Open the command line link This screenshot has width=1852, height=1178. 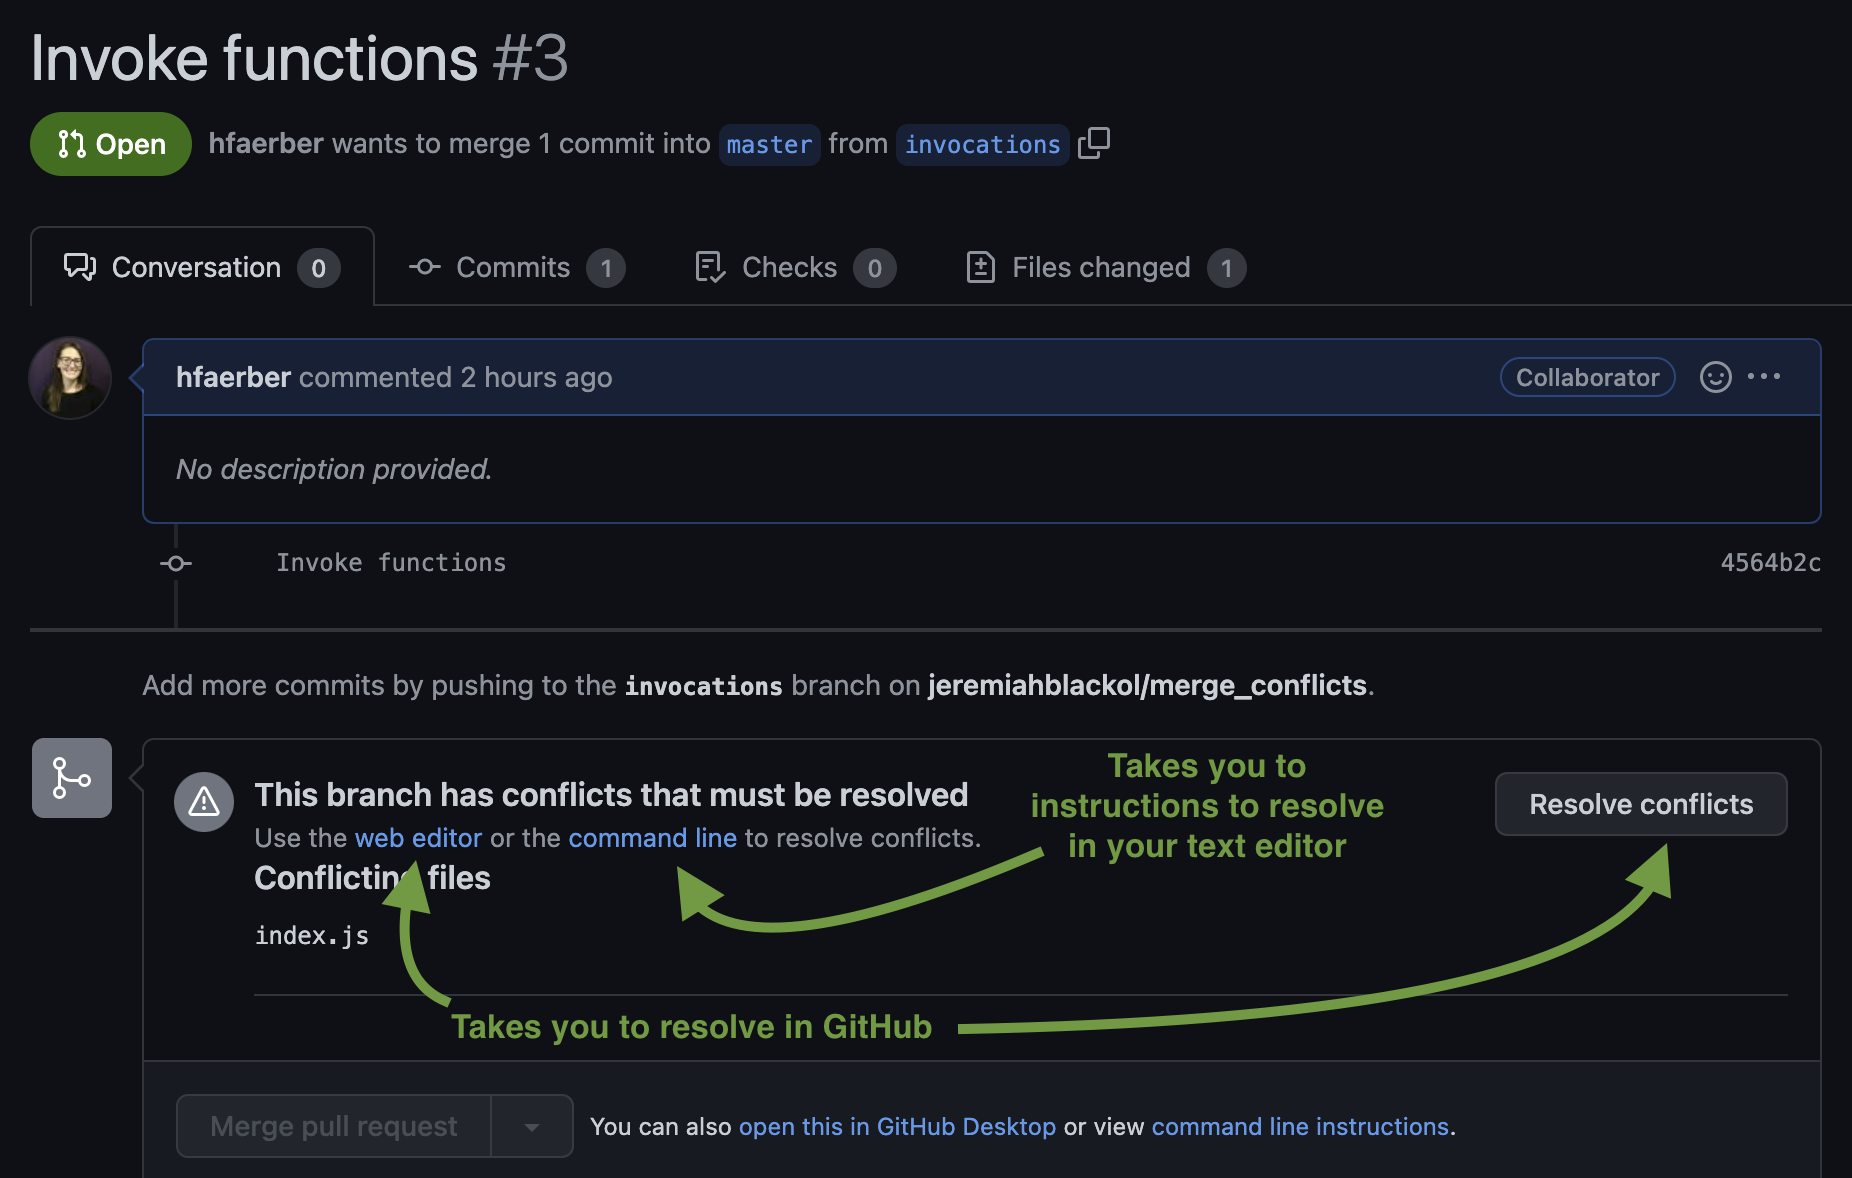coord(652,838)
